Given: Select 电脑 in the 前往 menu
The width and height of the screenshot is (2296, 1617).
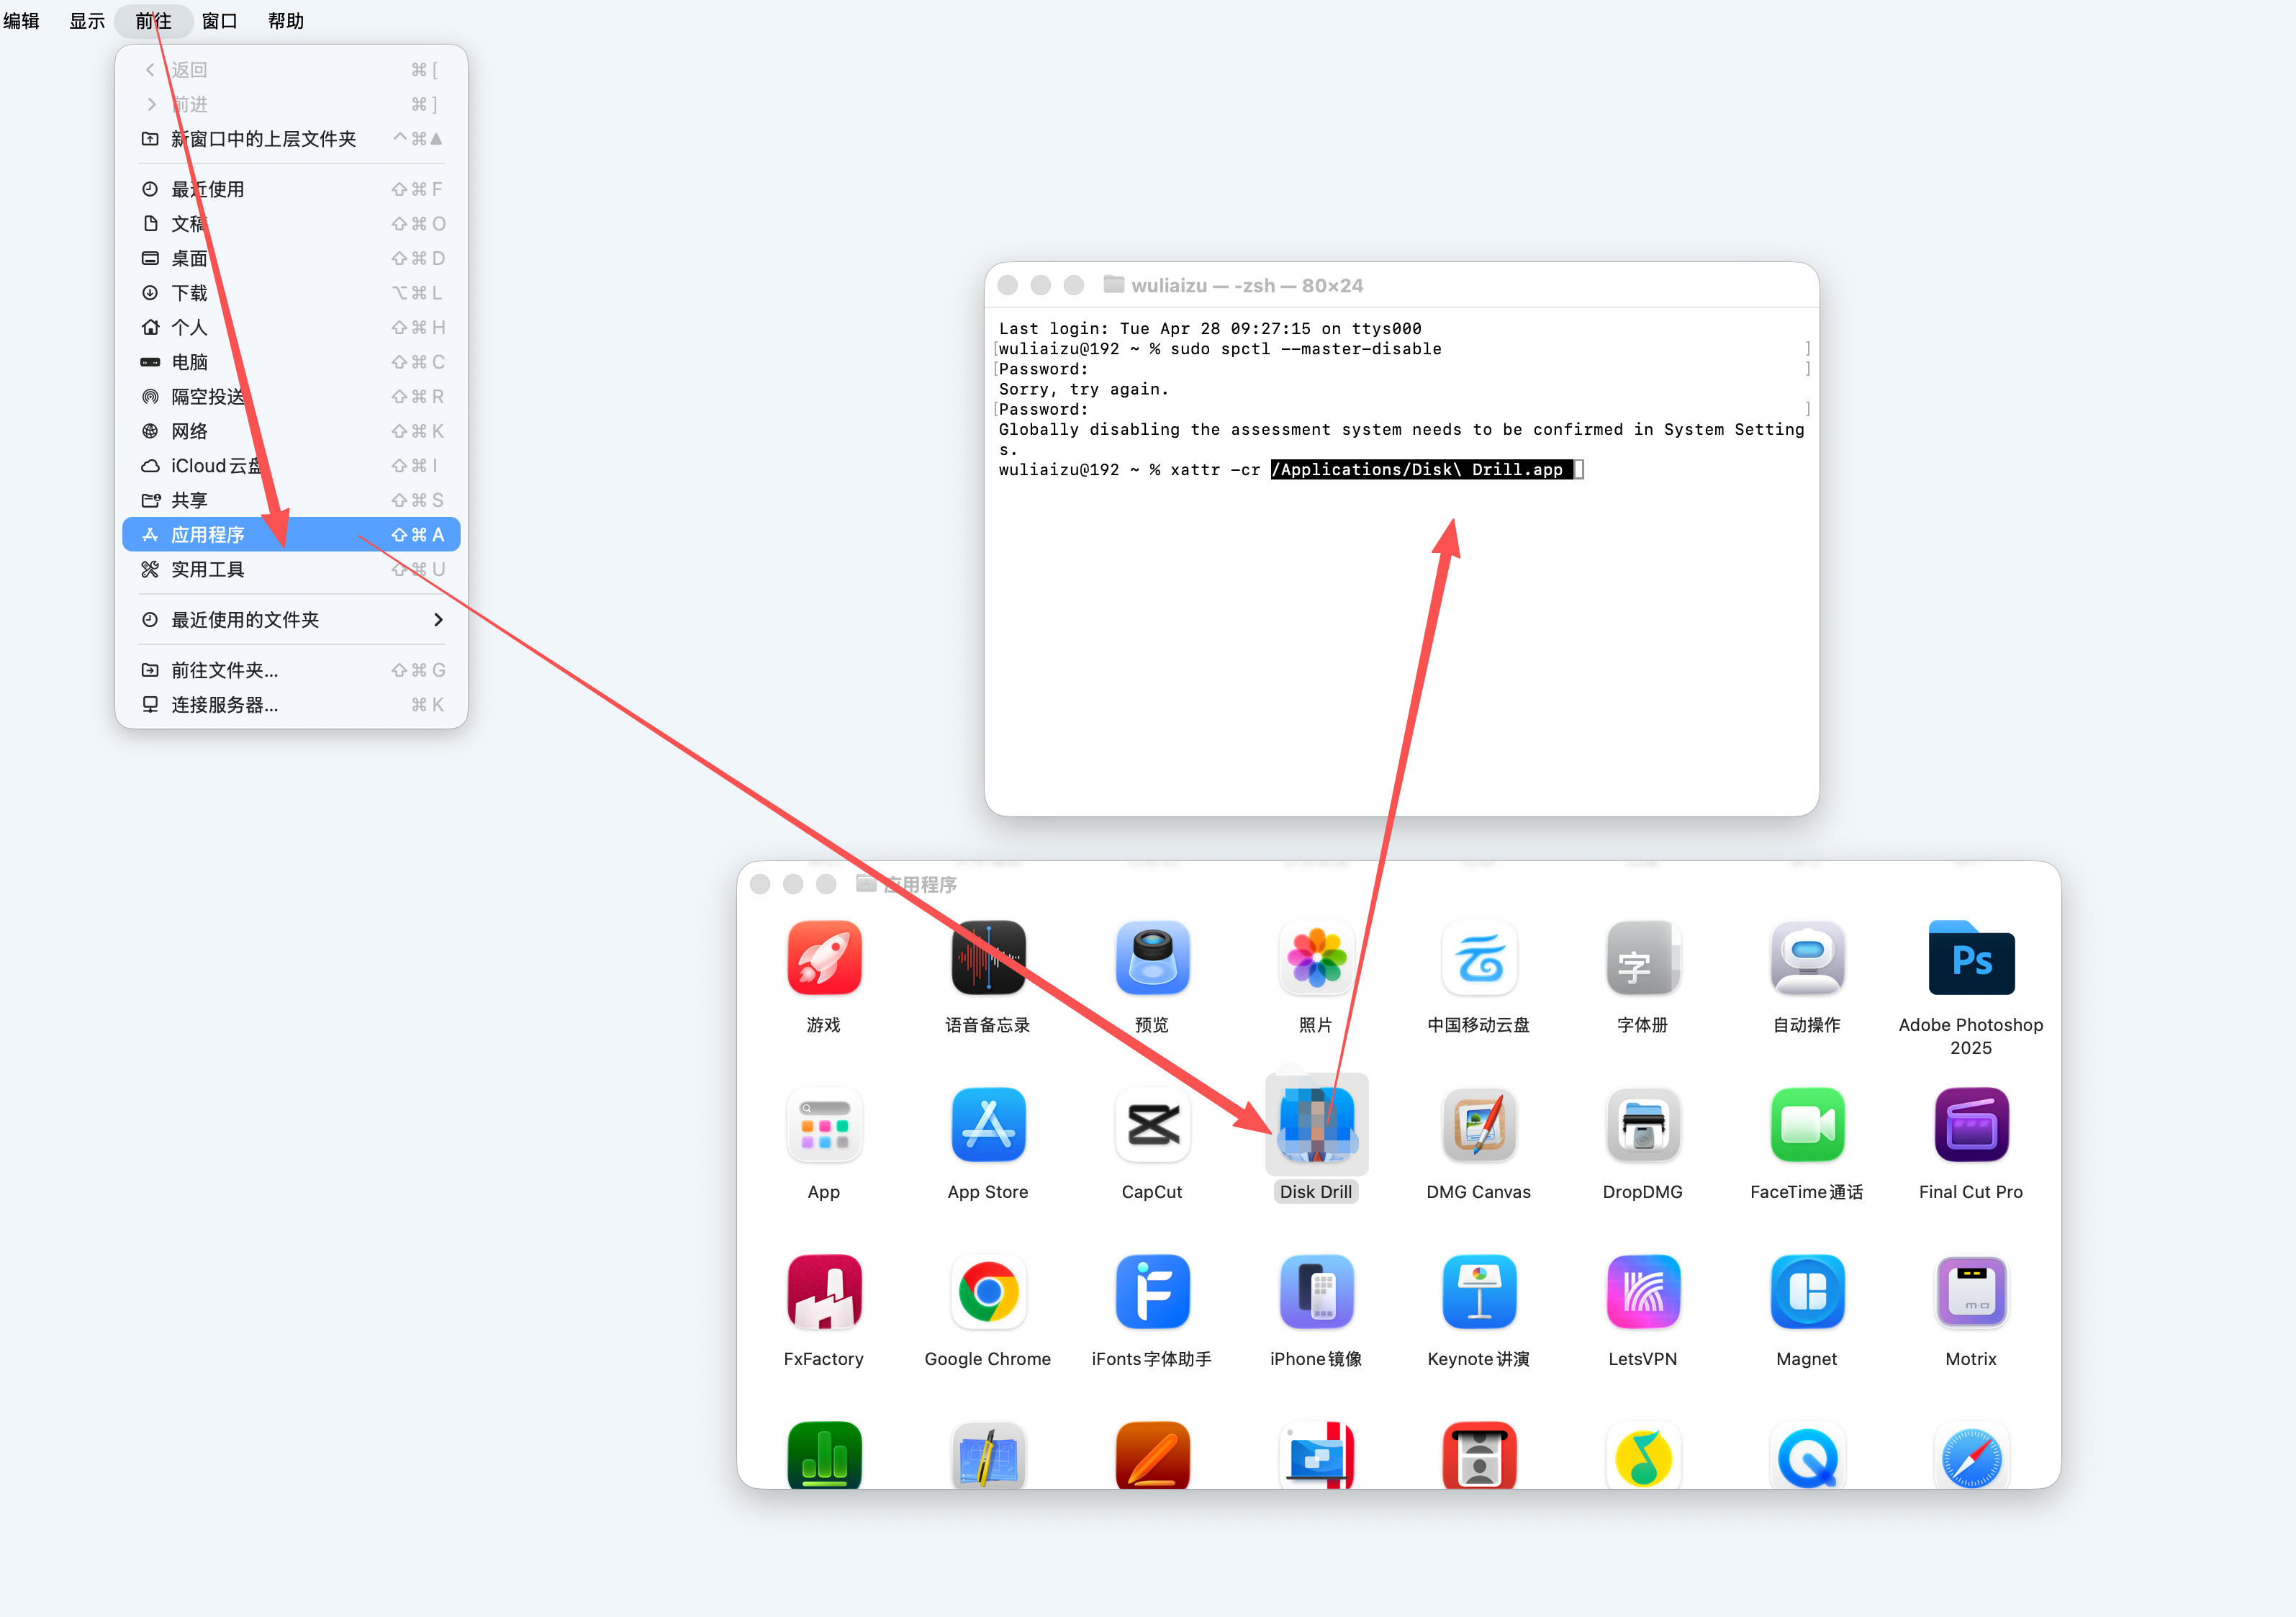Looking at the screenshot, I should coord(291,362).
